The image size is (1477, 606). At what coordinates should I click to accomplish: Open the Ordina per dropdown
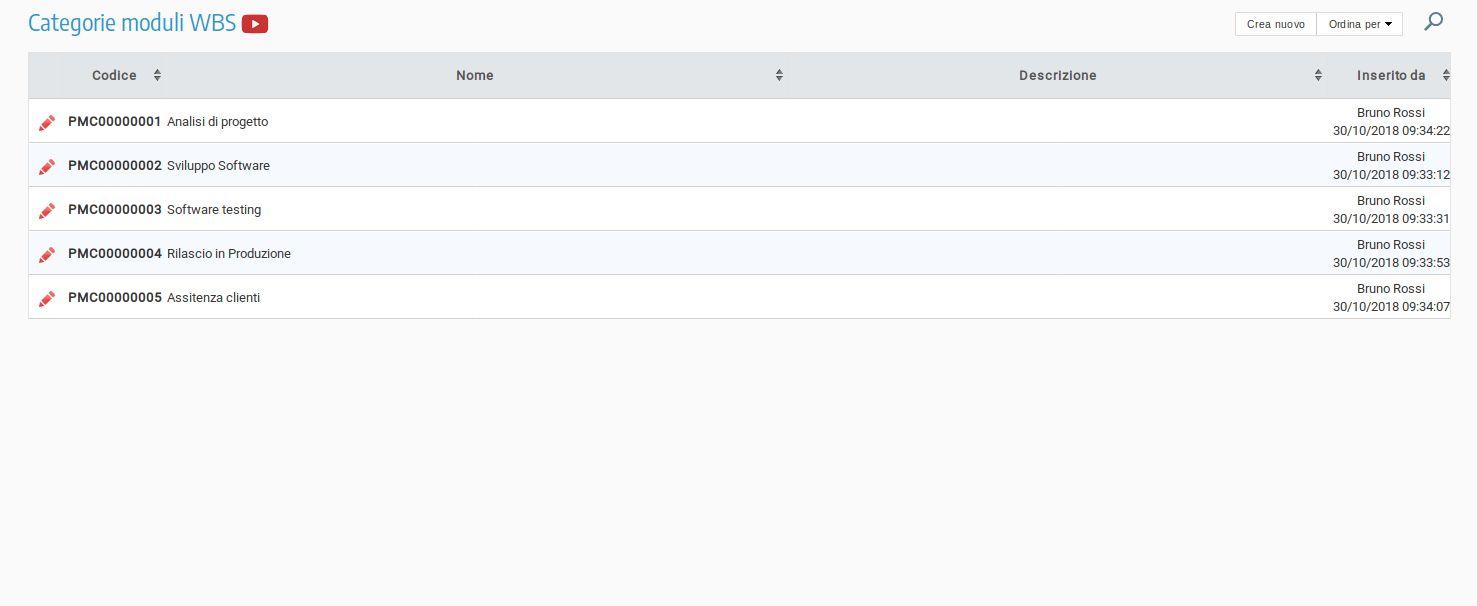(1359, 24)
